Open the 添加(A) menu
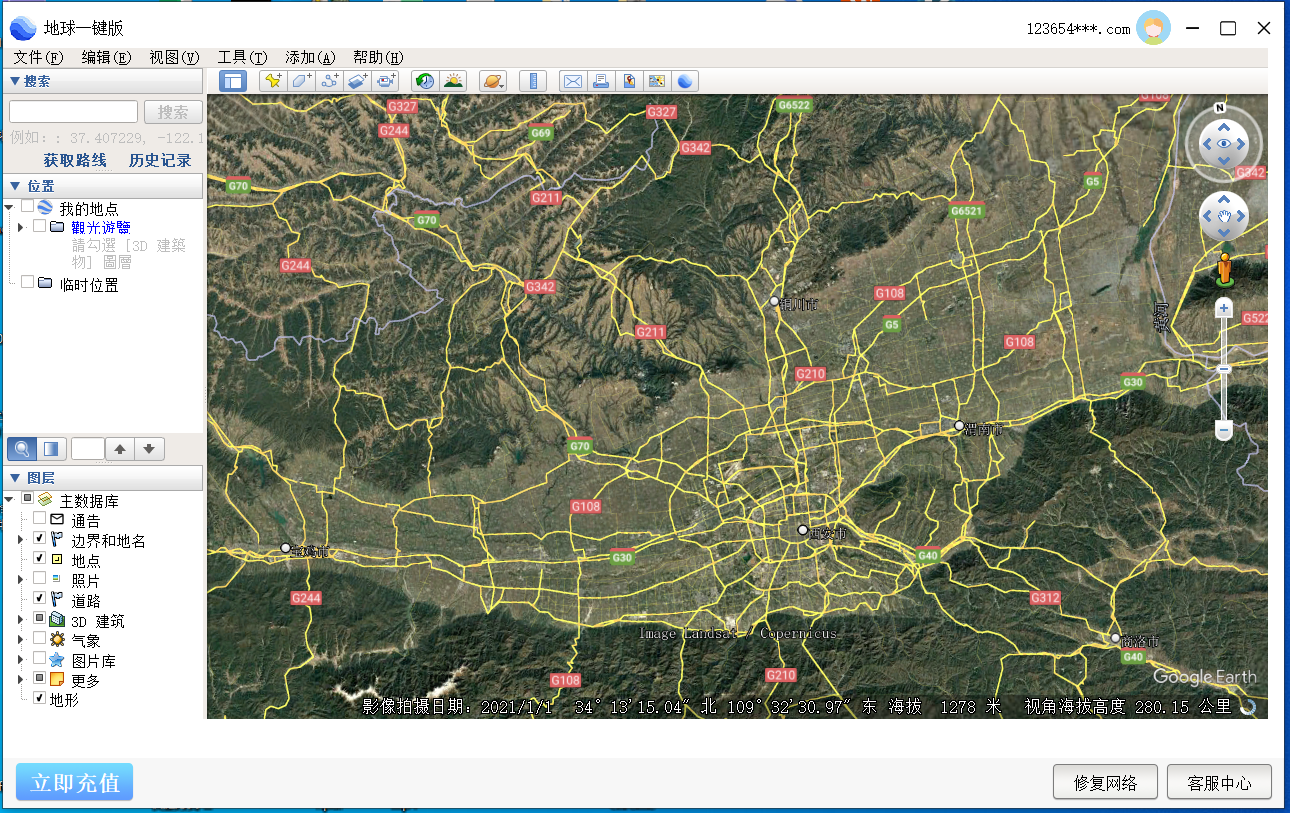The image size is (1290, 813). (310, 57)
